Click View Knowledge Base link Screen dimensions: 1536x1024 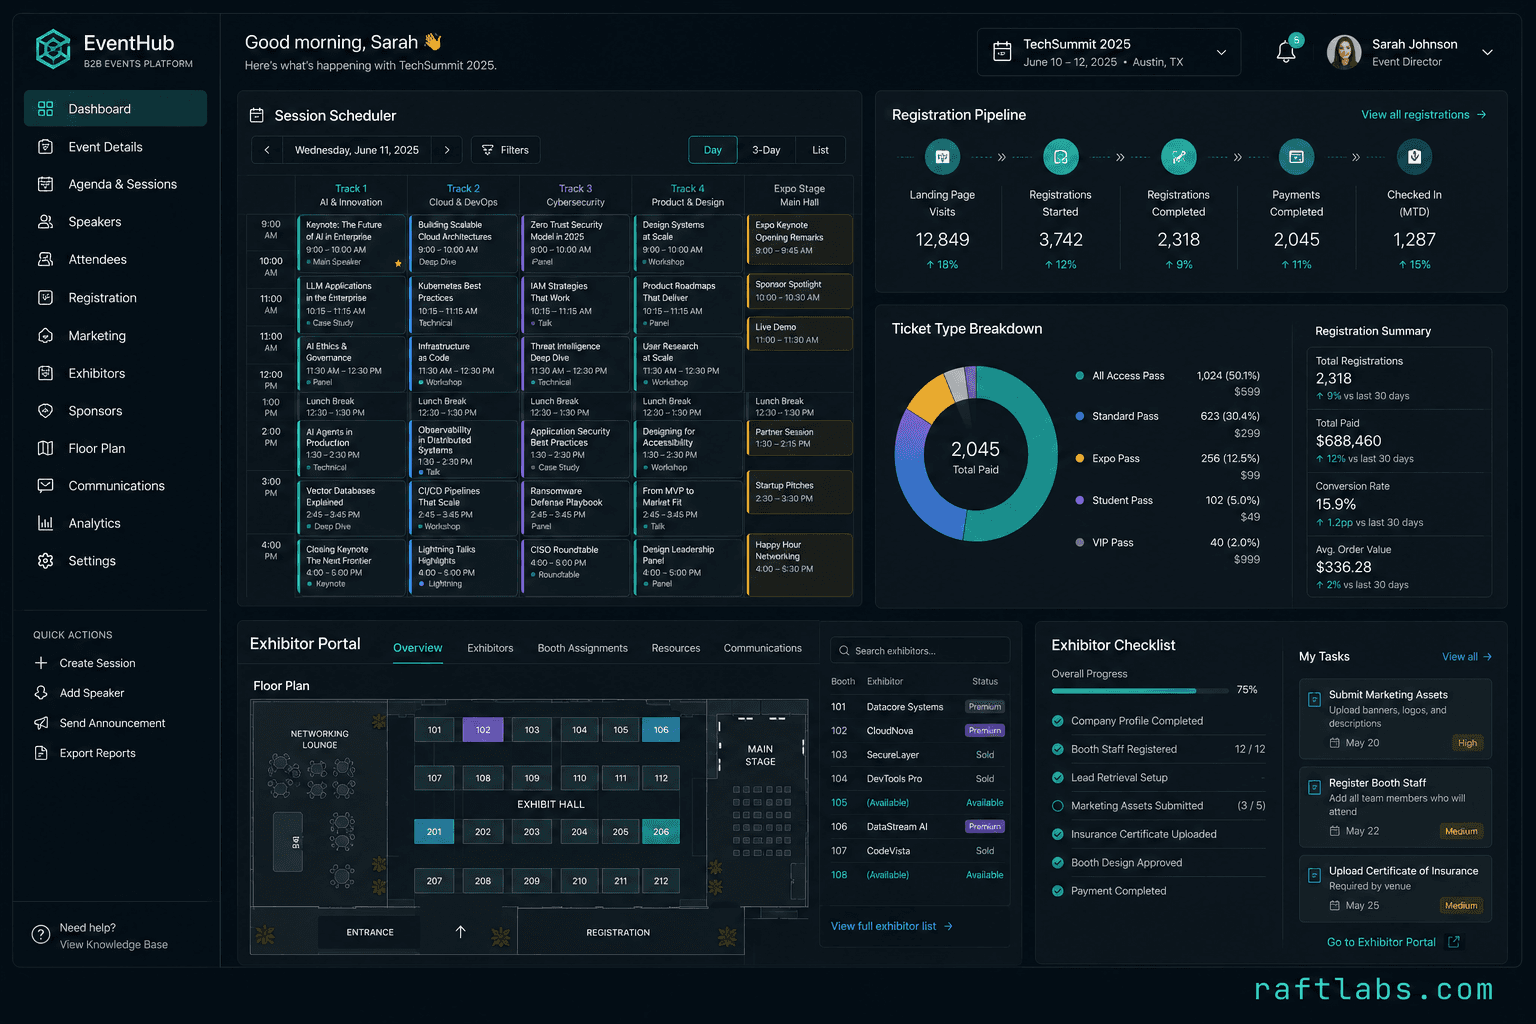tap(113, 945)
